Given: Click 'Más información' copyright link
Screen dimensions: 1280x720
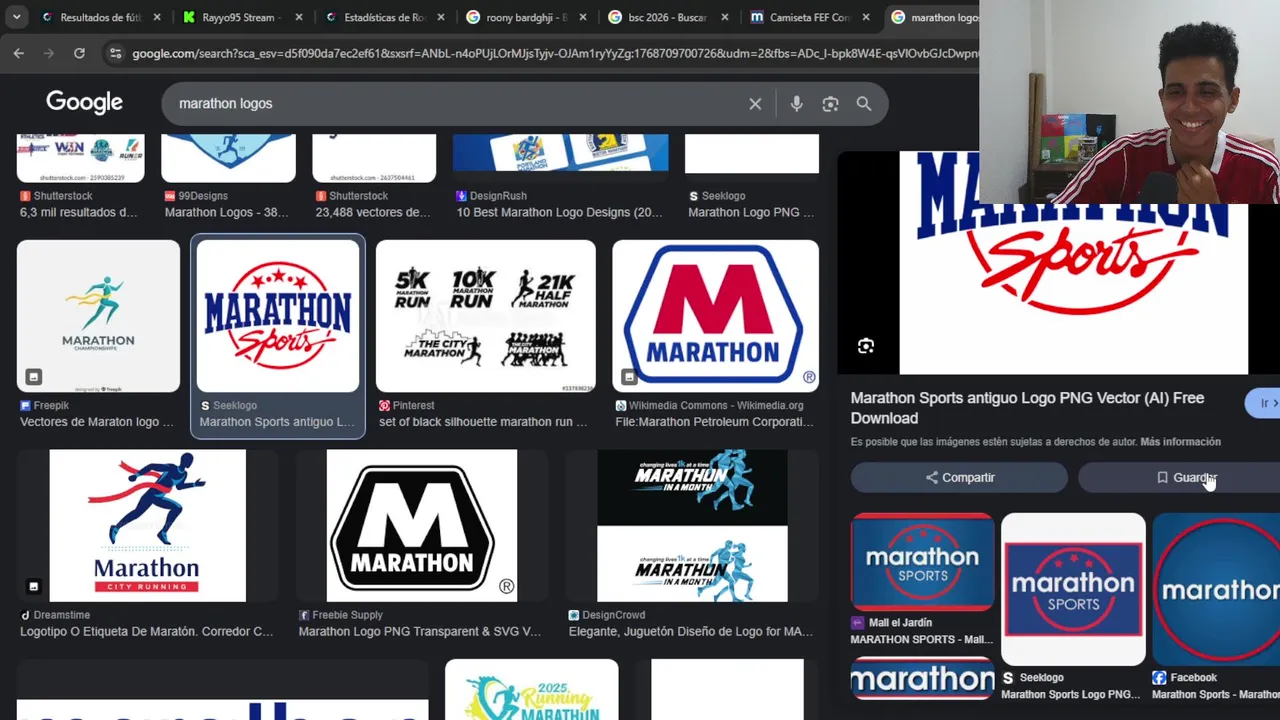Looking at the screenshot, I should click(x=1180, y=442).
